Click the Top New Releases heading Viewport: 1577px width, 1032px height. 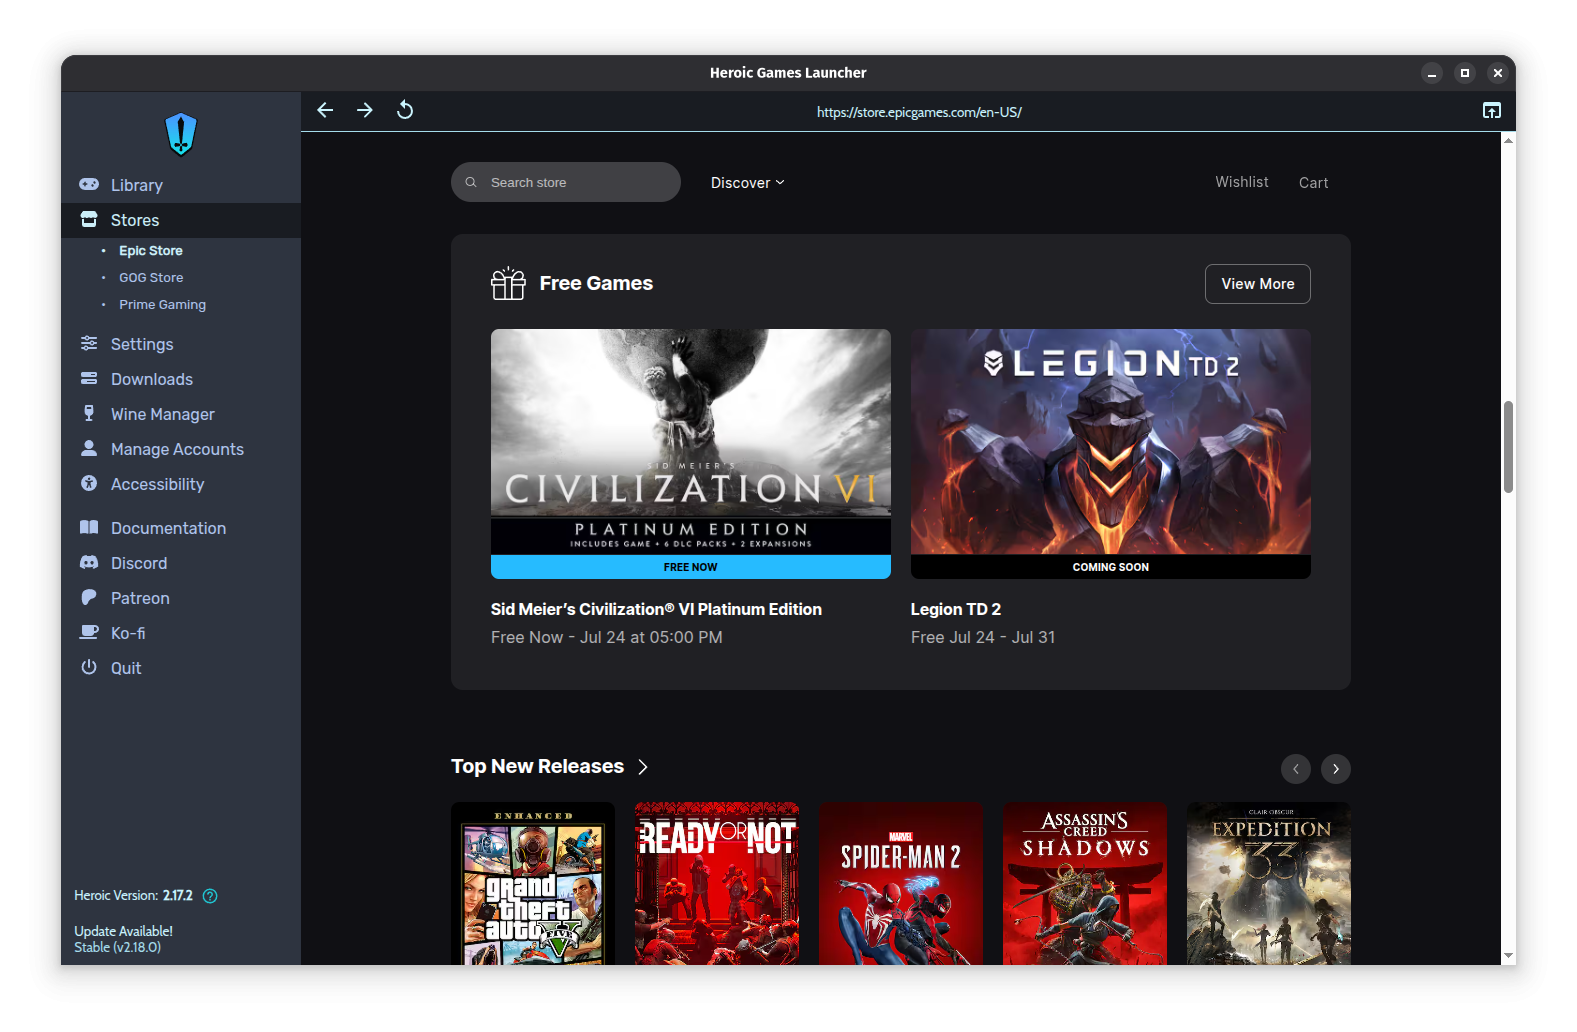click(537, 766)
